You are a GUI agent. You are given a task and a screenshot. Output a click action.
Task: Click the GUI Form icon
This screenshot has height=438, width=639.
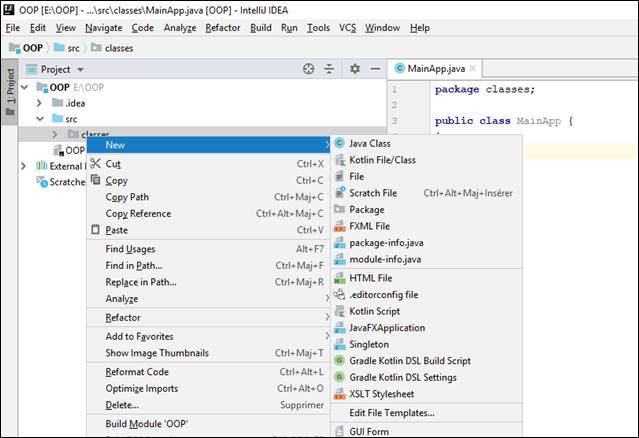(x=339, y=431)
